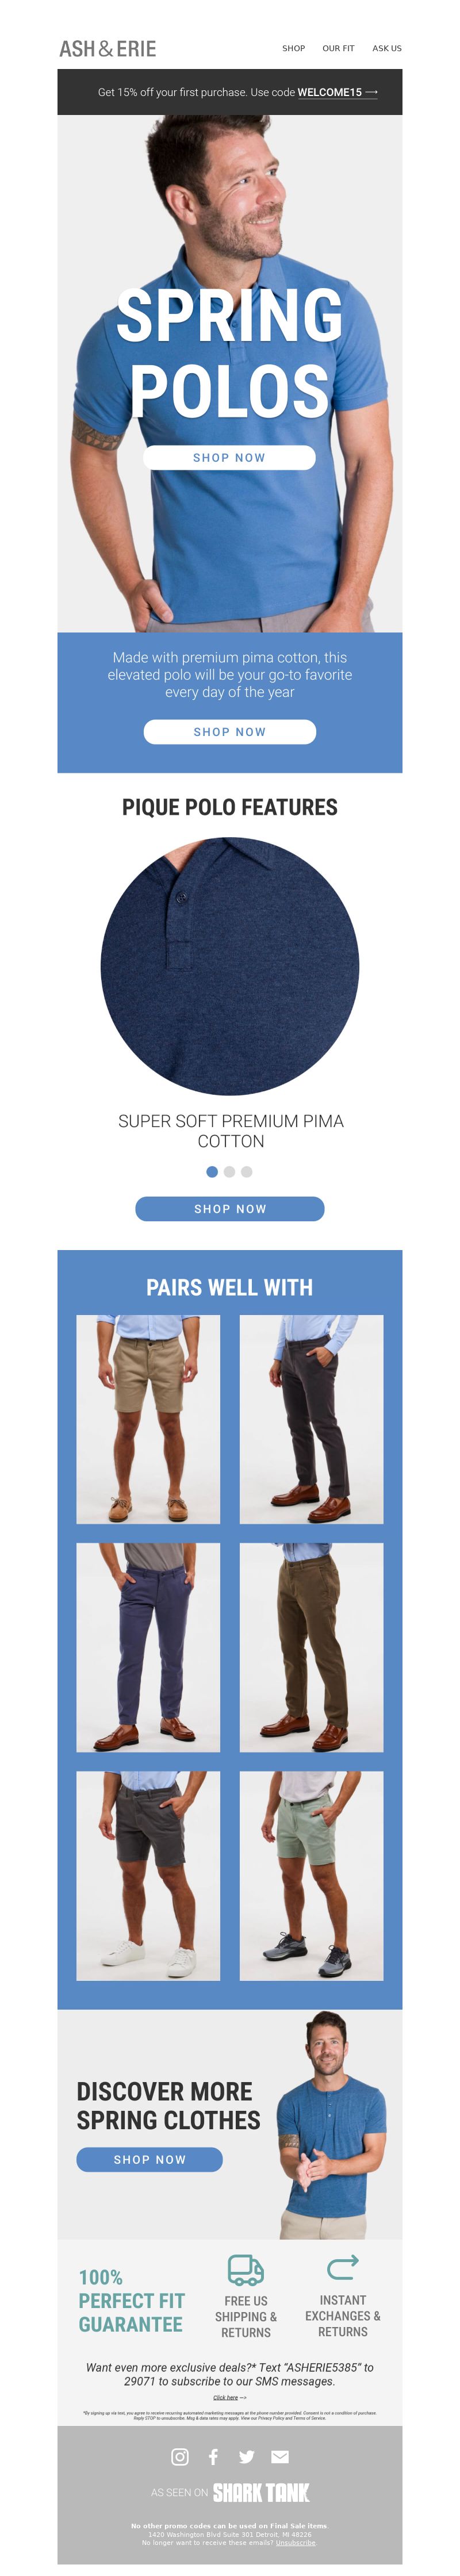Click the Ash & Erie logo
Viewport: 460px width, 2576px height.
(108, 48)
